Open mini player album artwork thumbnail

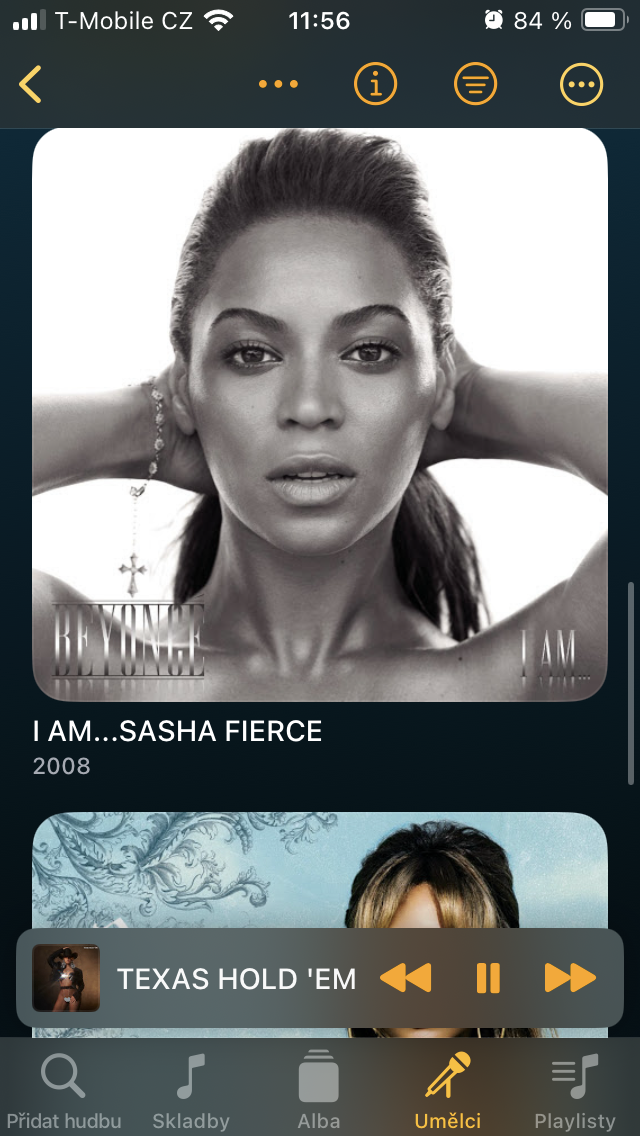[x=66, y=978]
